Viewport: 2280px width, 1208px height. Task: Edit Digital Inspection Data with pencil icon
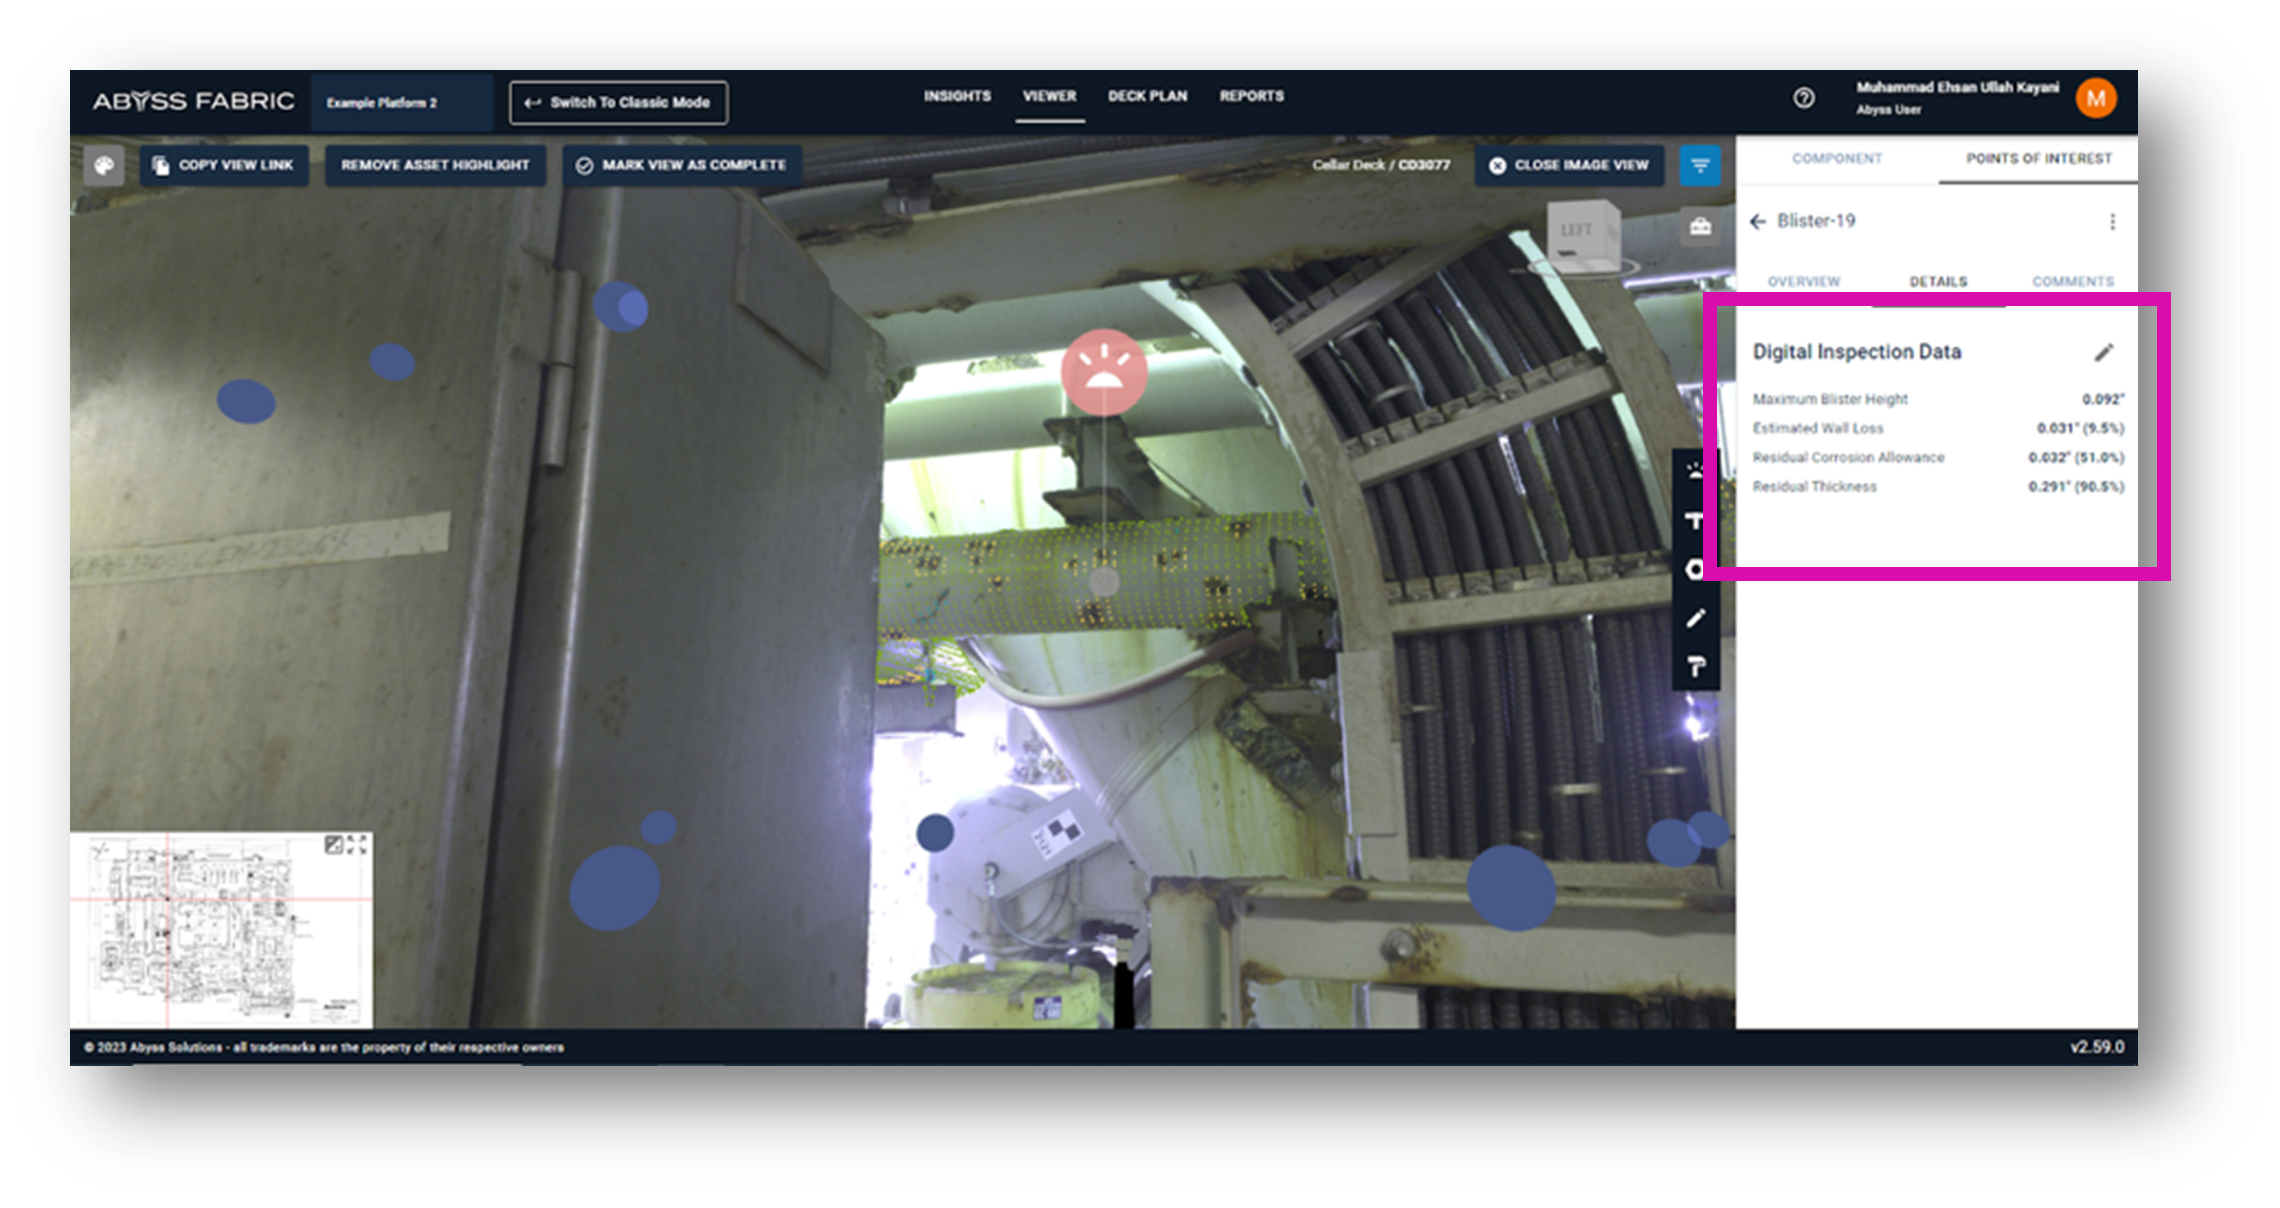pos(2104,352)
